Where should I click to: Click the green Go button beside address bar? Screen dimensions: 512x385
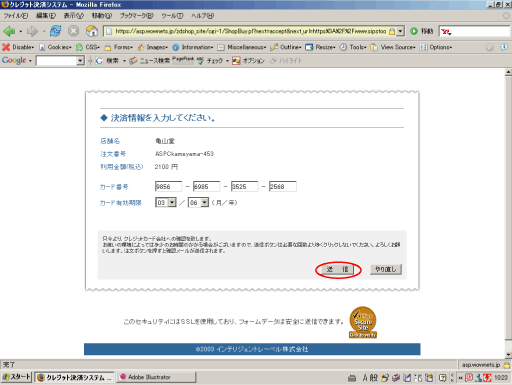(x=422, y=31)
